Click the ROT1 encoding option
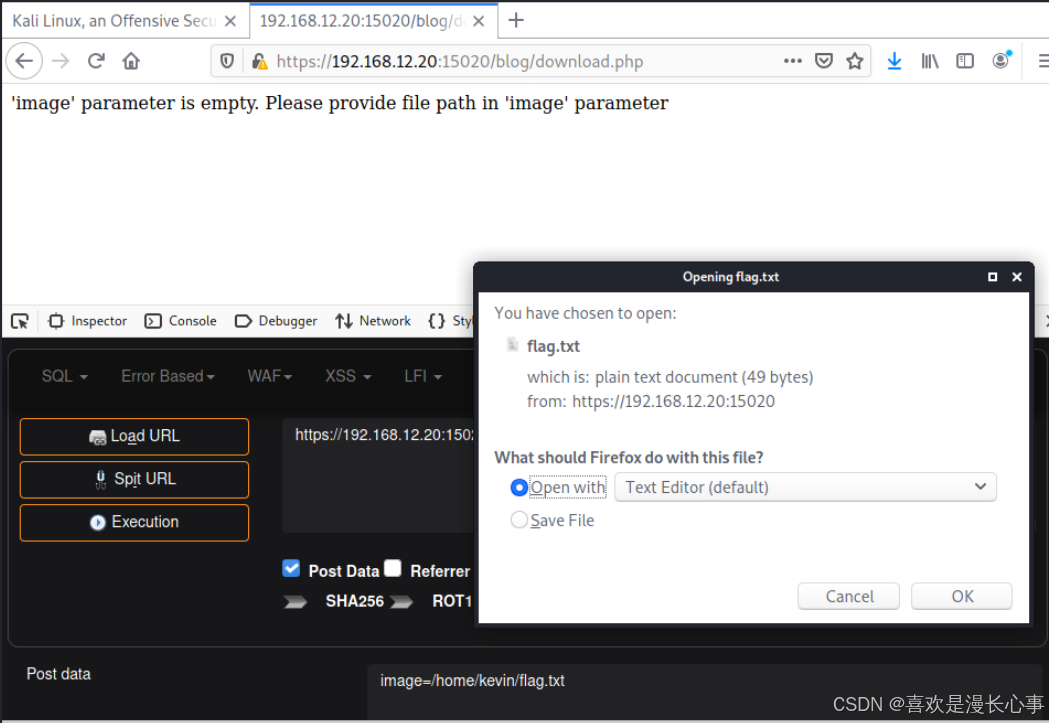 452,601
